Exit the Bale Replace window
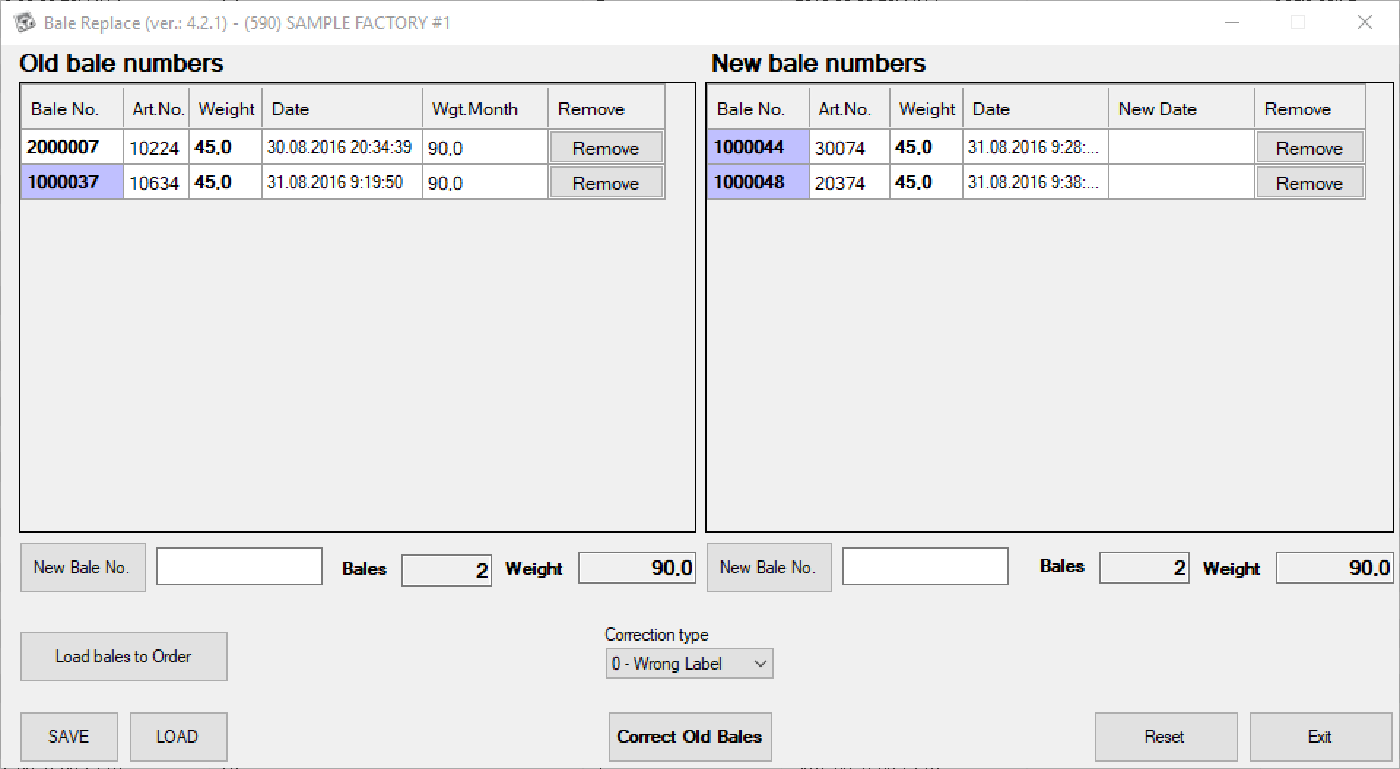The width and height of the screenshot is (1400, 769). (1320, 737)
